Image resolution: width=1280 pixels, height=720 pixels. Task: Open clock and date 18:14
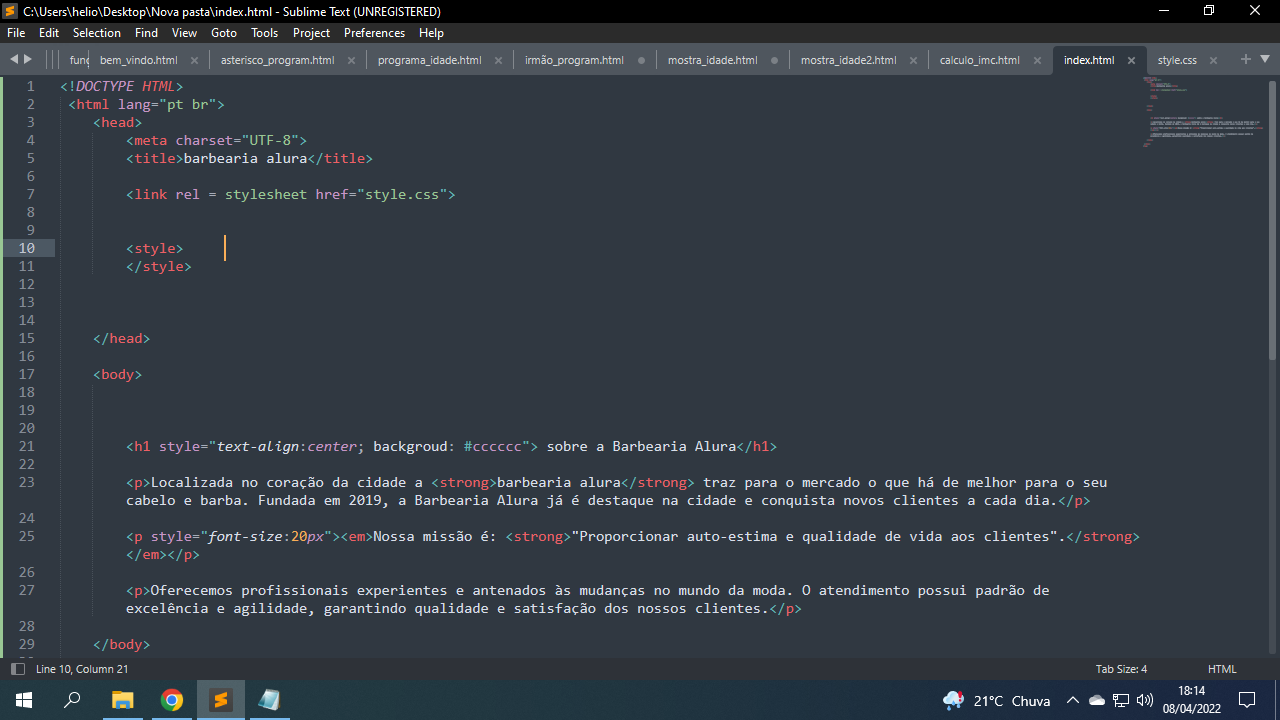(1192, 700)
